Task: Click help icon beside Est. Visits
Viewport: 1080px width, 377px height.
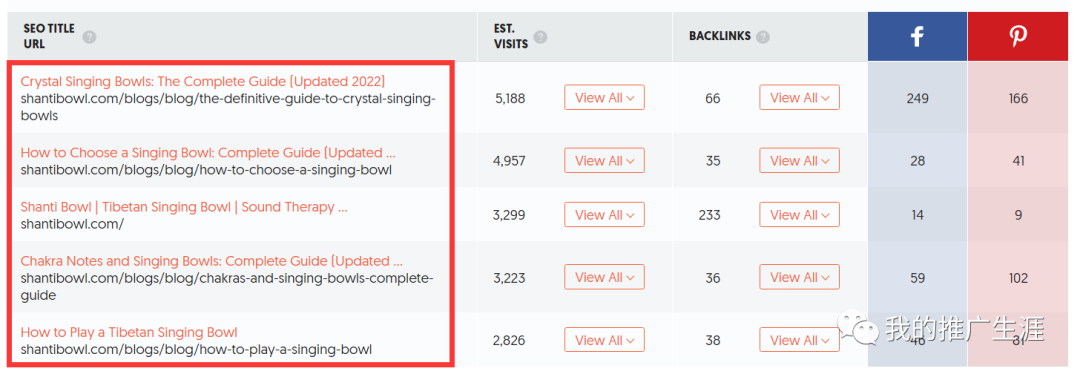Action: [541, 37]
